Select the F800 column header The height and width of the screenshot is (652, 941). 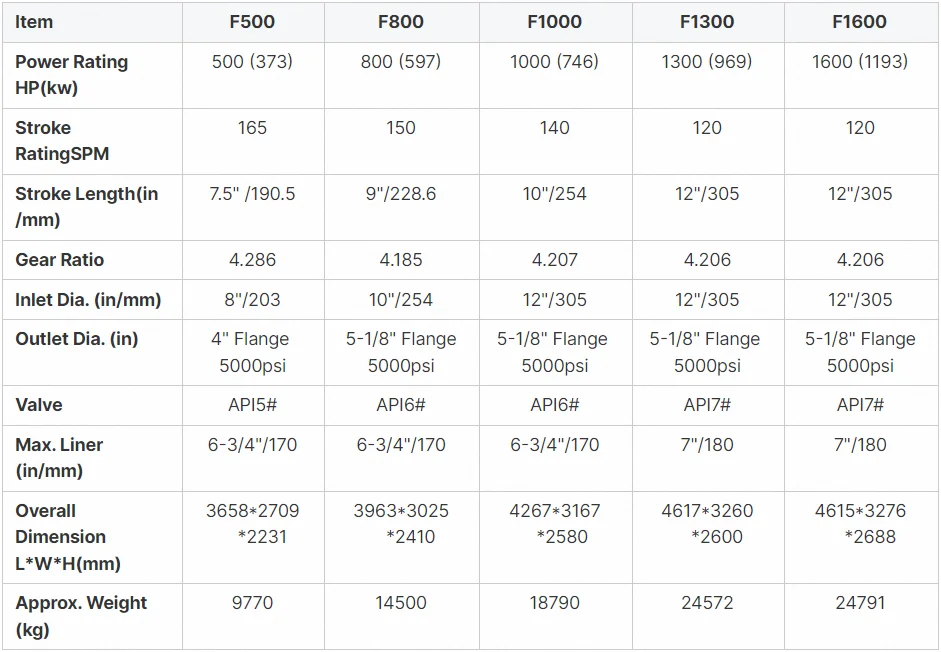(401, 22)
